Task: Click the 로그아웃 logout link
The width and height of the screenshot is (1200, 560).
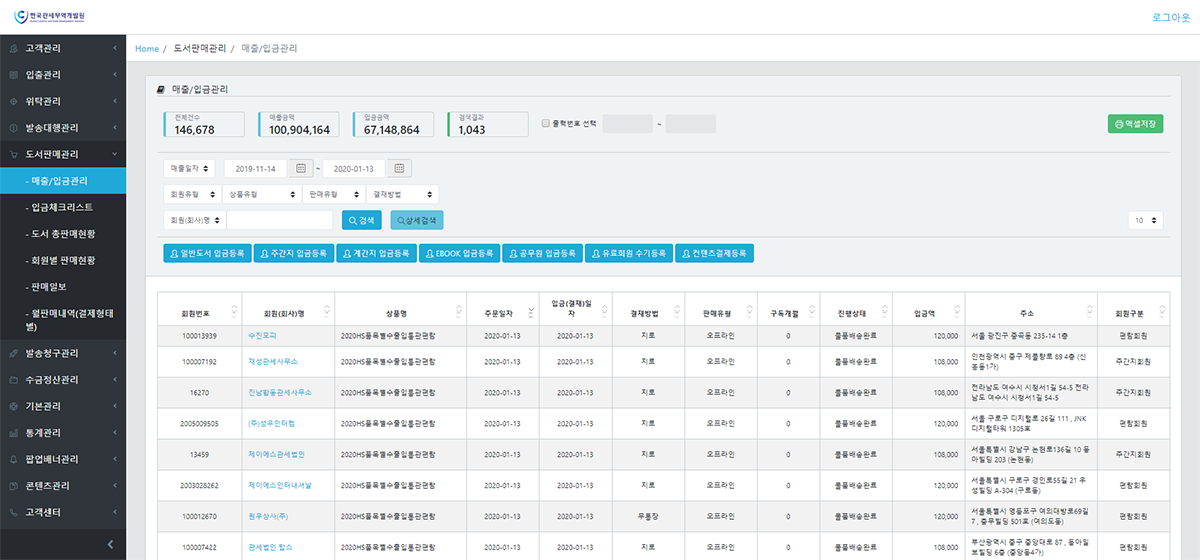Action: [x=1172, y=18]
